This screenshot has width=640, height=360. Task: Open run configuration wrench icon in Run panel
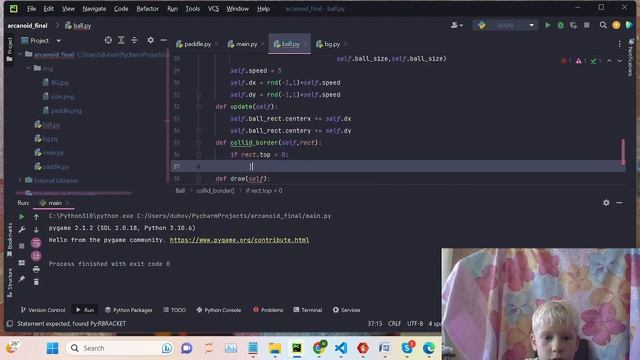tap(22, 230)
